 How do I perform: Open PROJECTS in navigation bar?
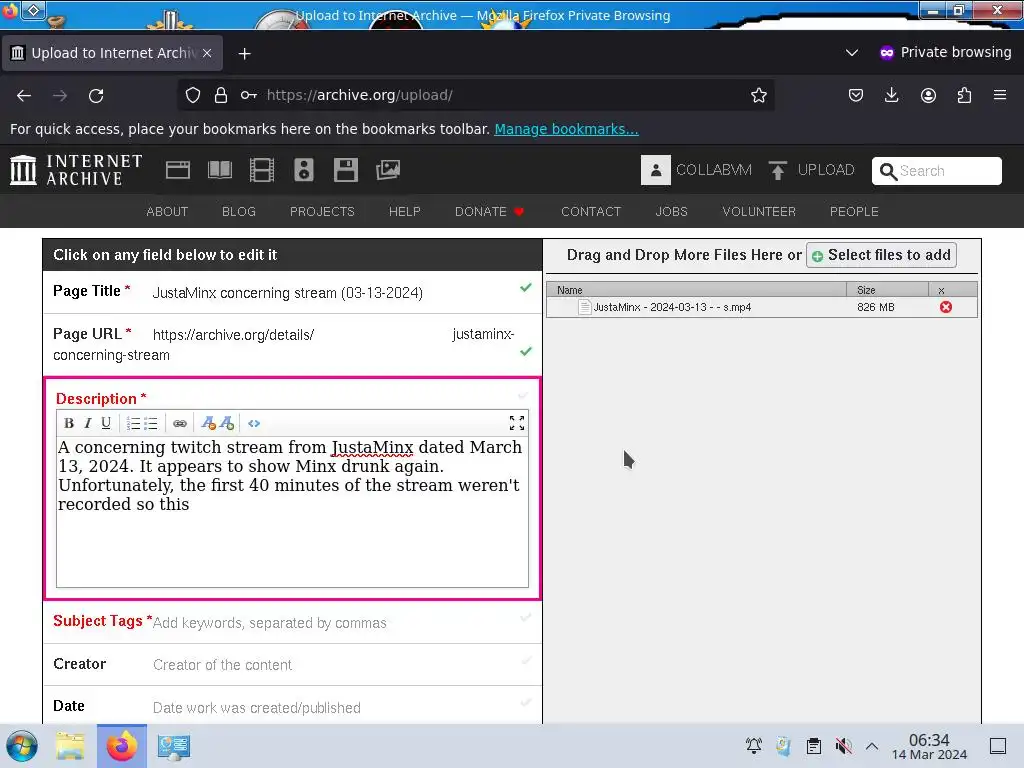pos(322,212)
